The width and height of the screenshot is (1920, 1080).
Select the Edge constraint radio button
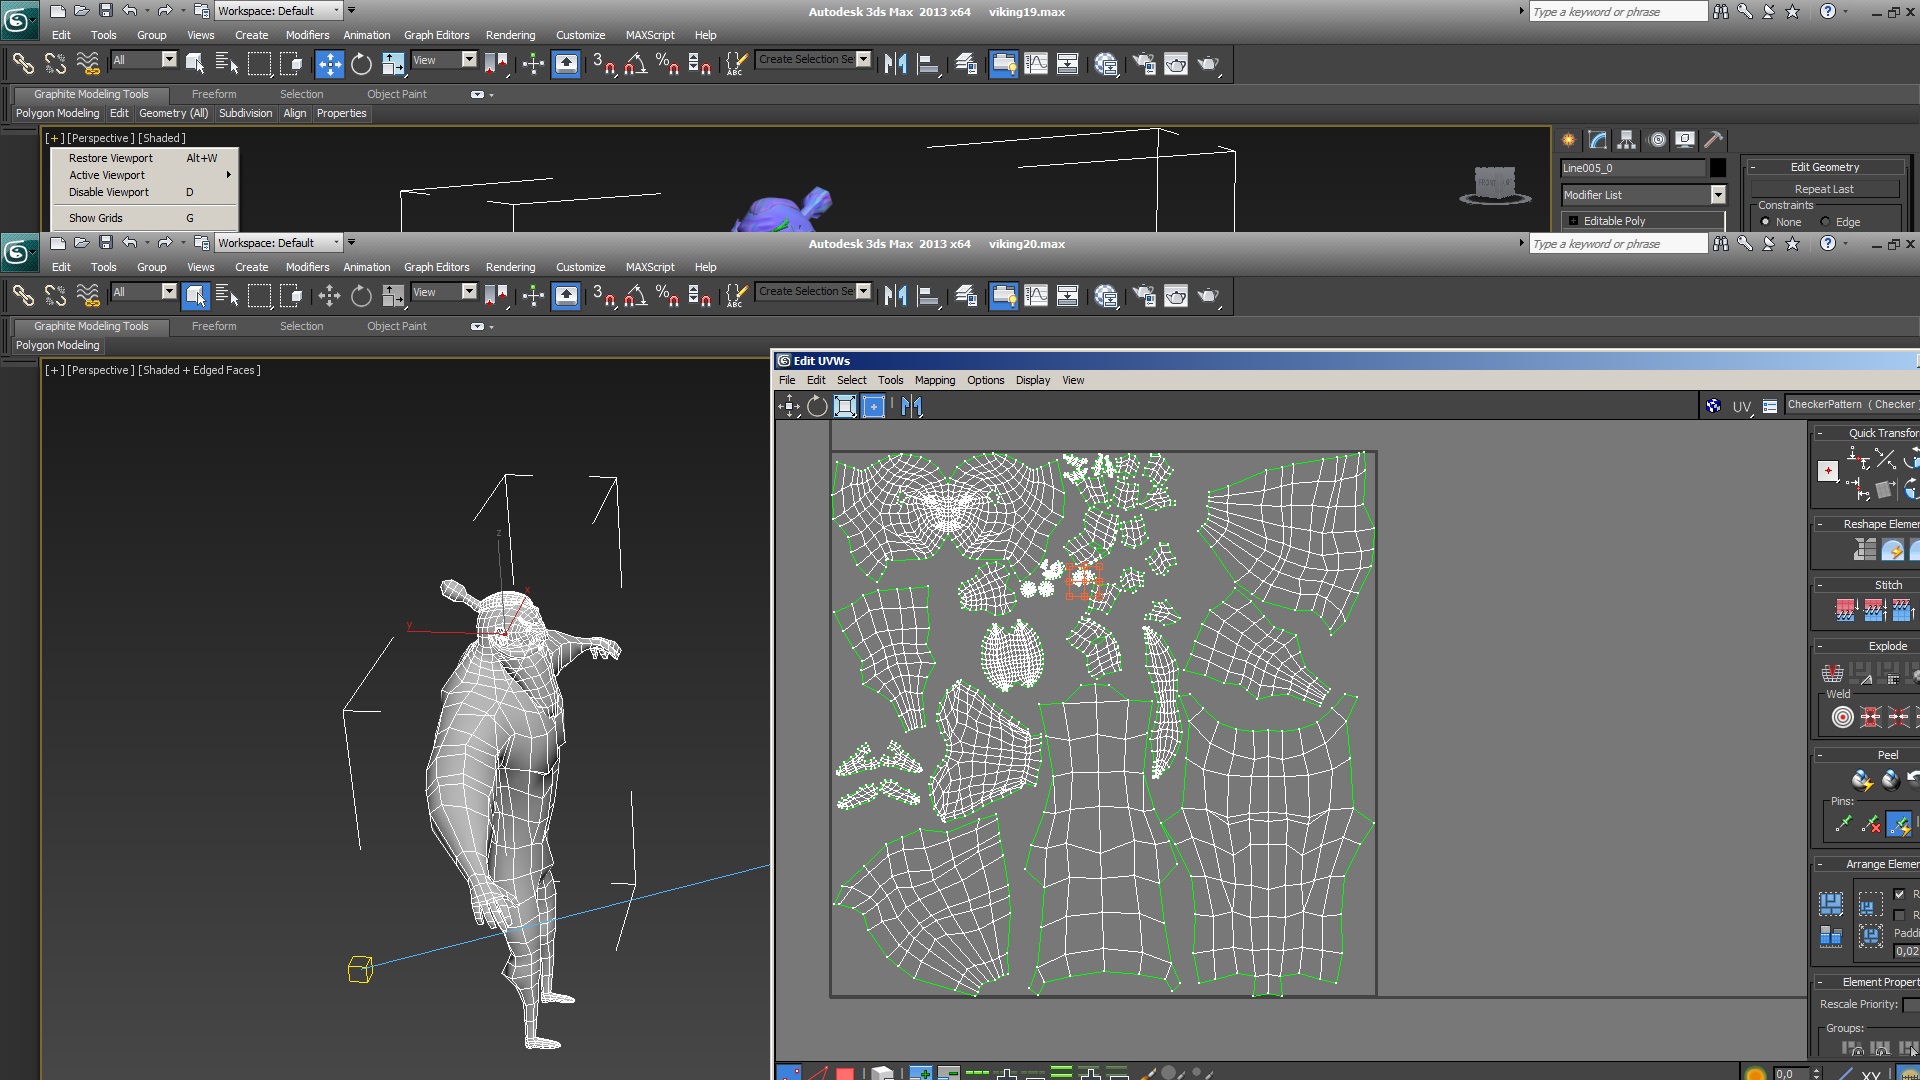point(1825,222)
